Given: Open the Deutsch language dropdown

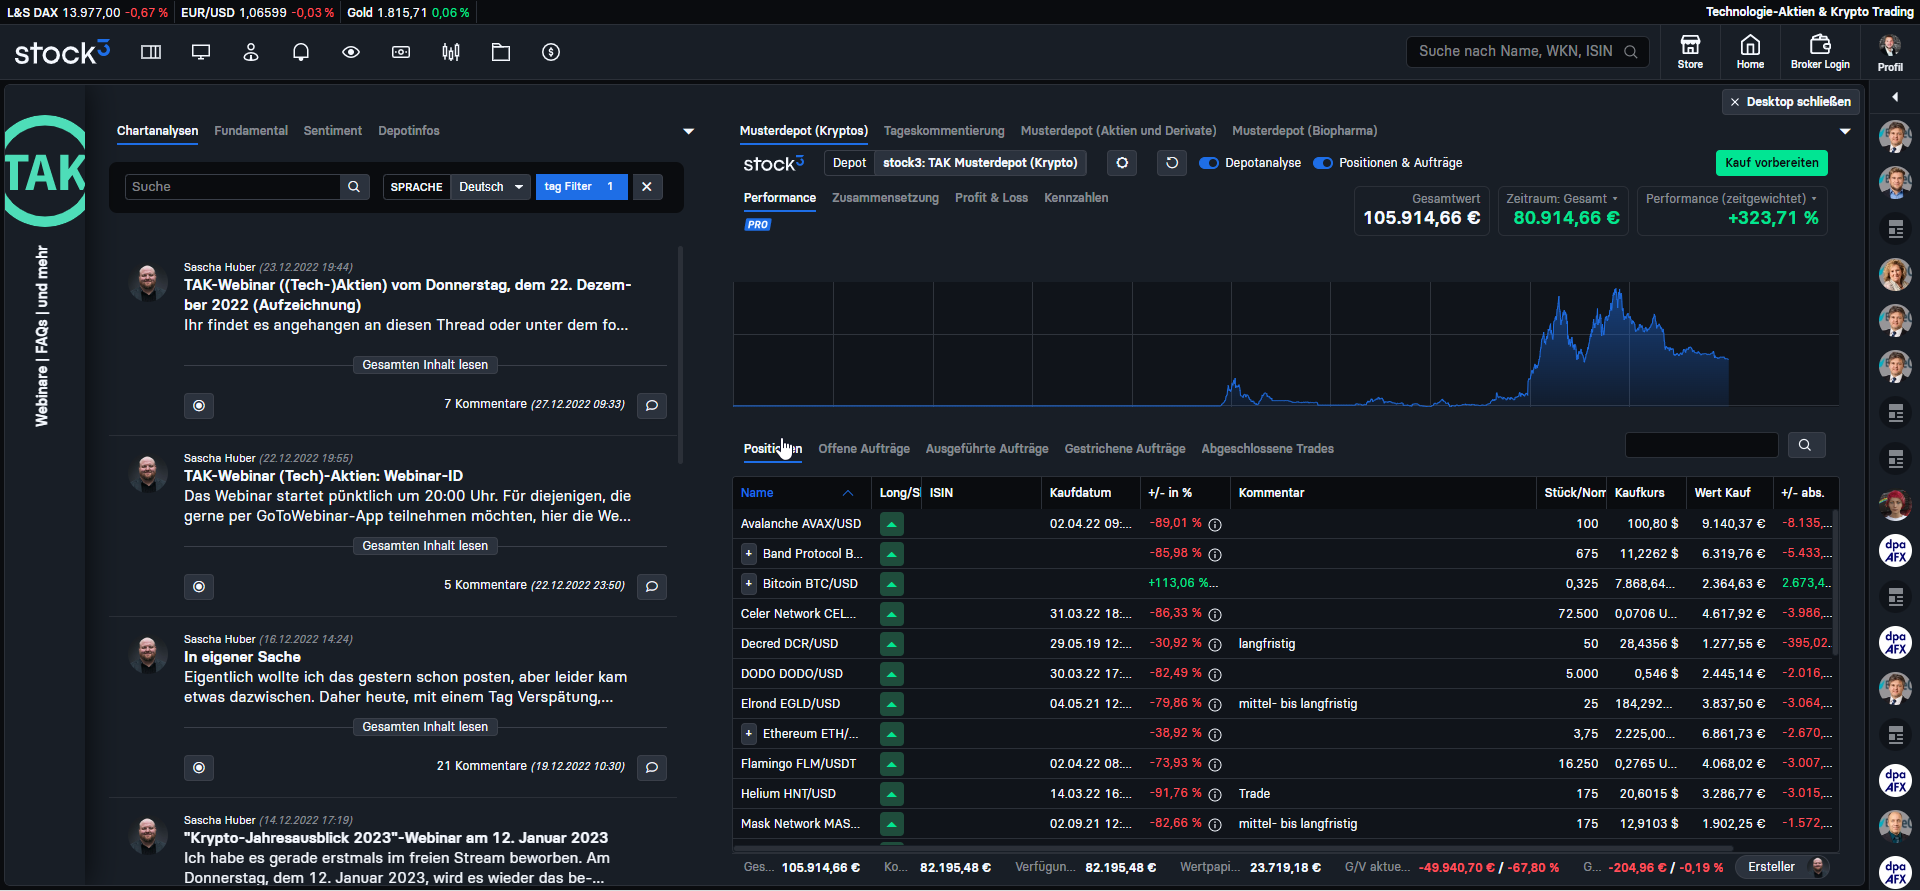Looking at the screenshot, I should [490, 187].
